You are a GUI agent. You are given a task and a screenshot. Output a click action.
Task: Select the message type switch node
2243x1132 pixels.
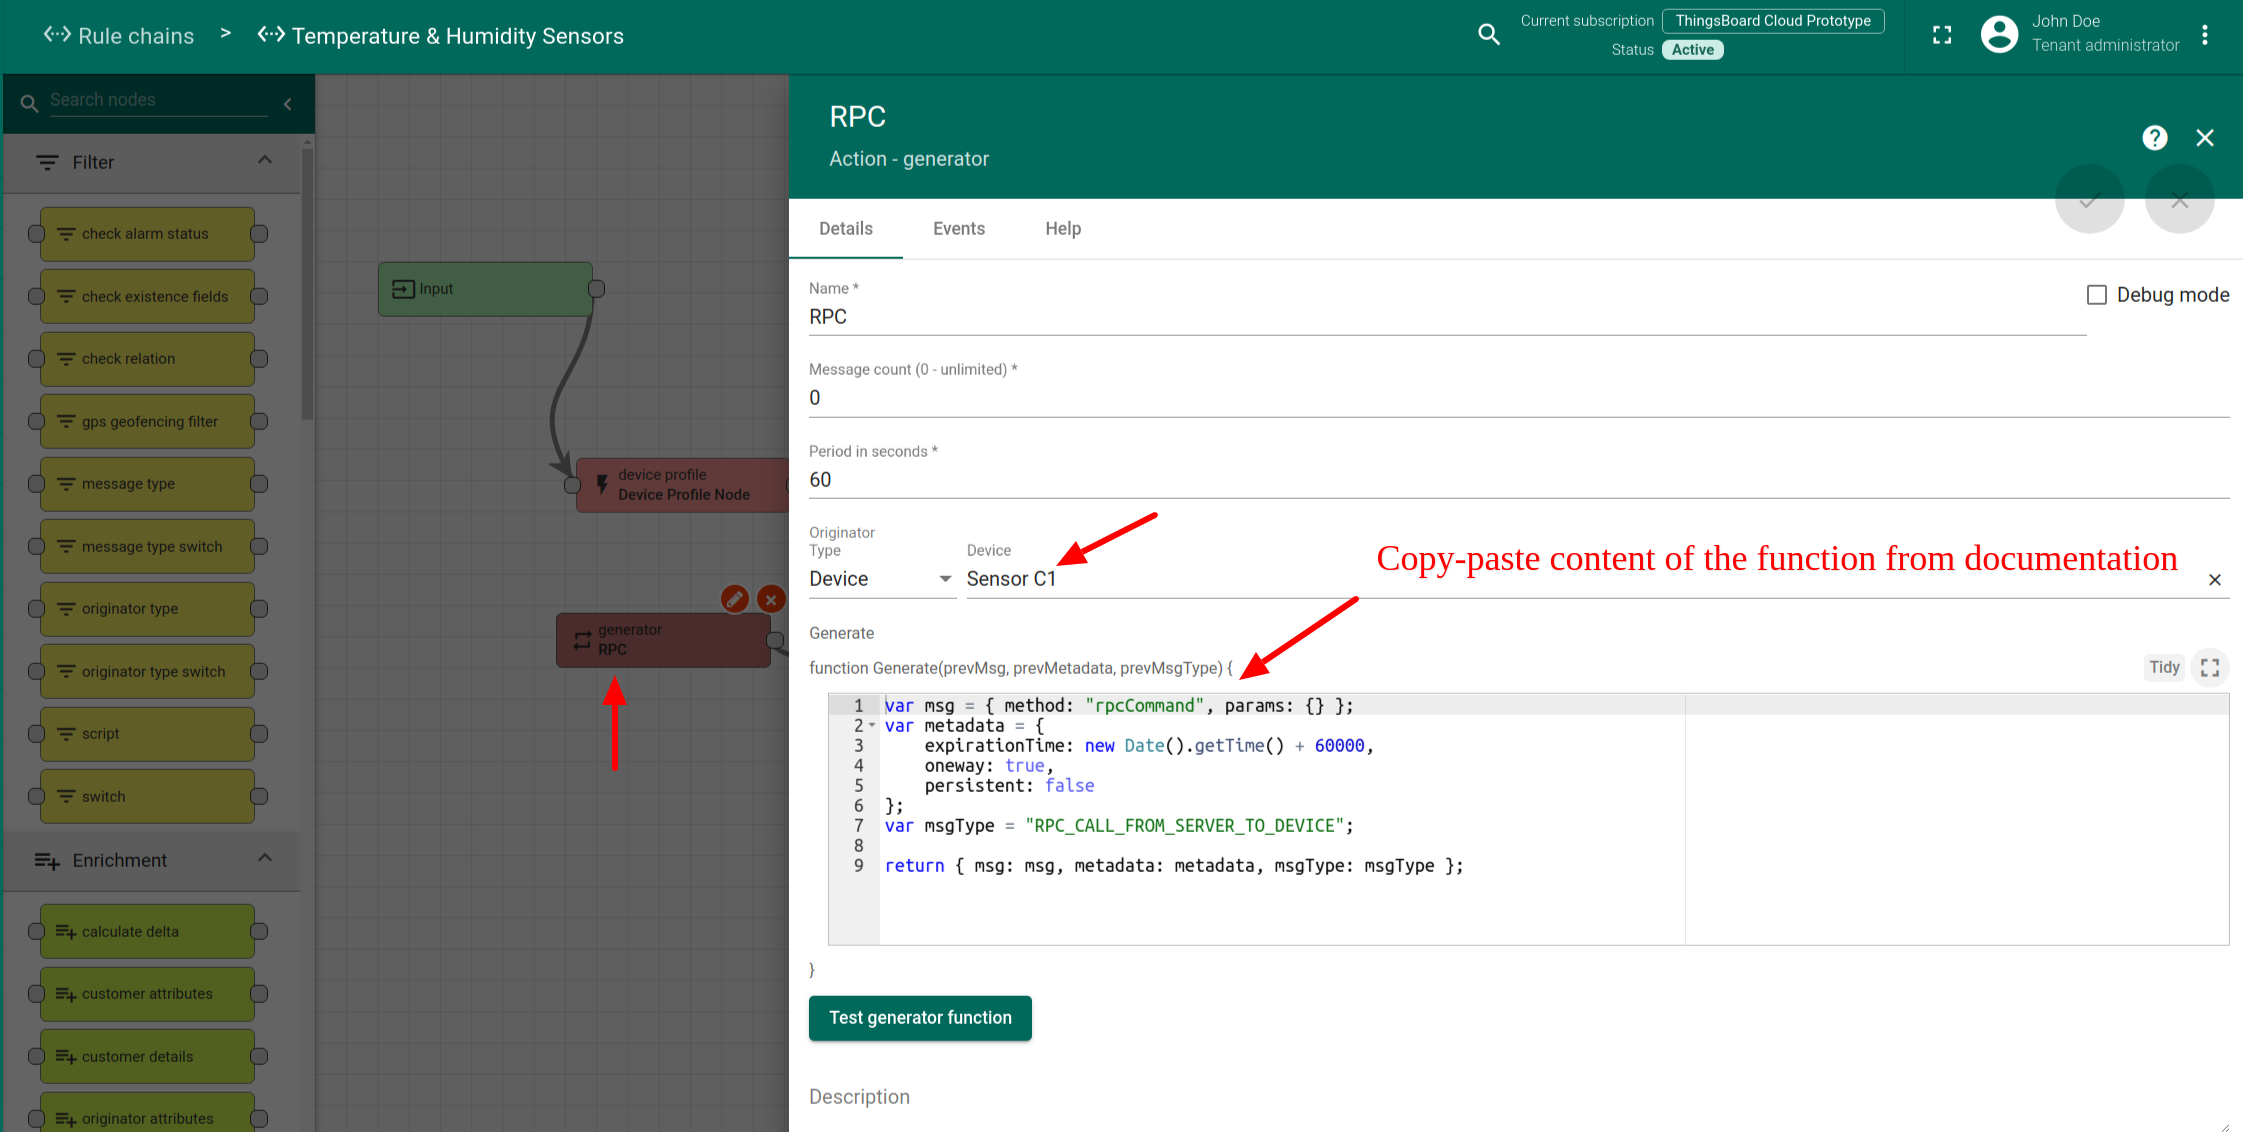147,546
